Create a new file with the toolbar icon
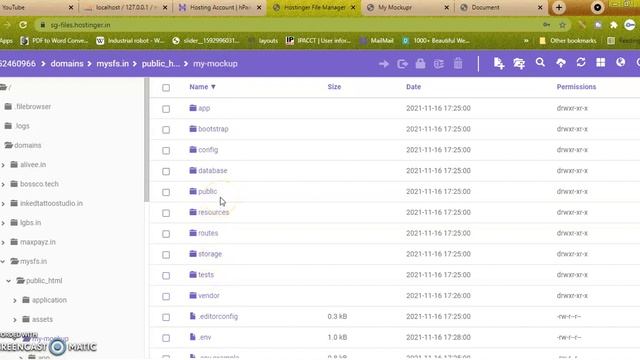This screenshot has height=360, width=640. click(x=499, y=63)
